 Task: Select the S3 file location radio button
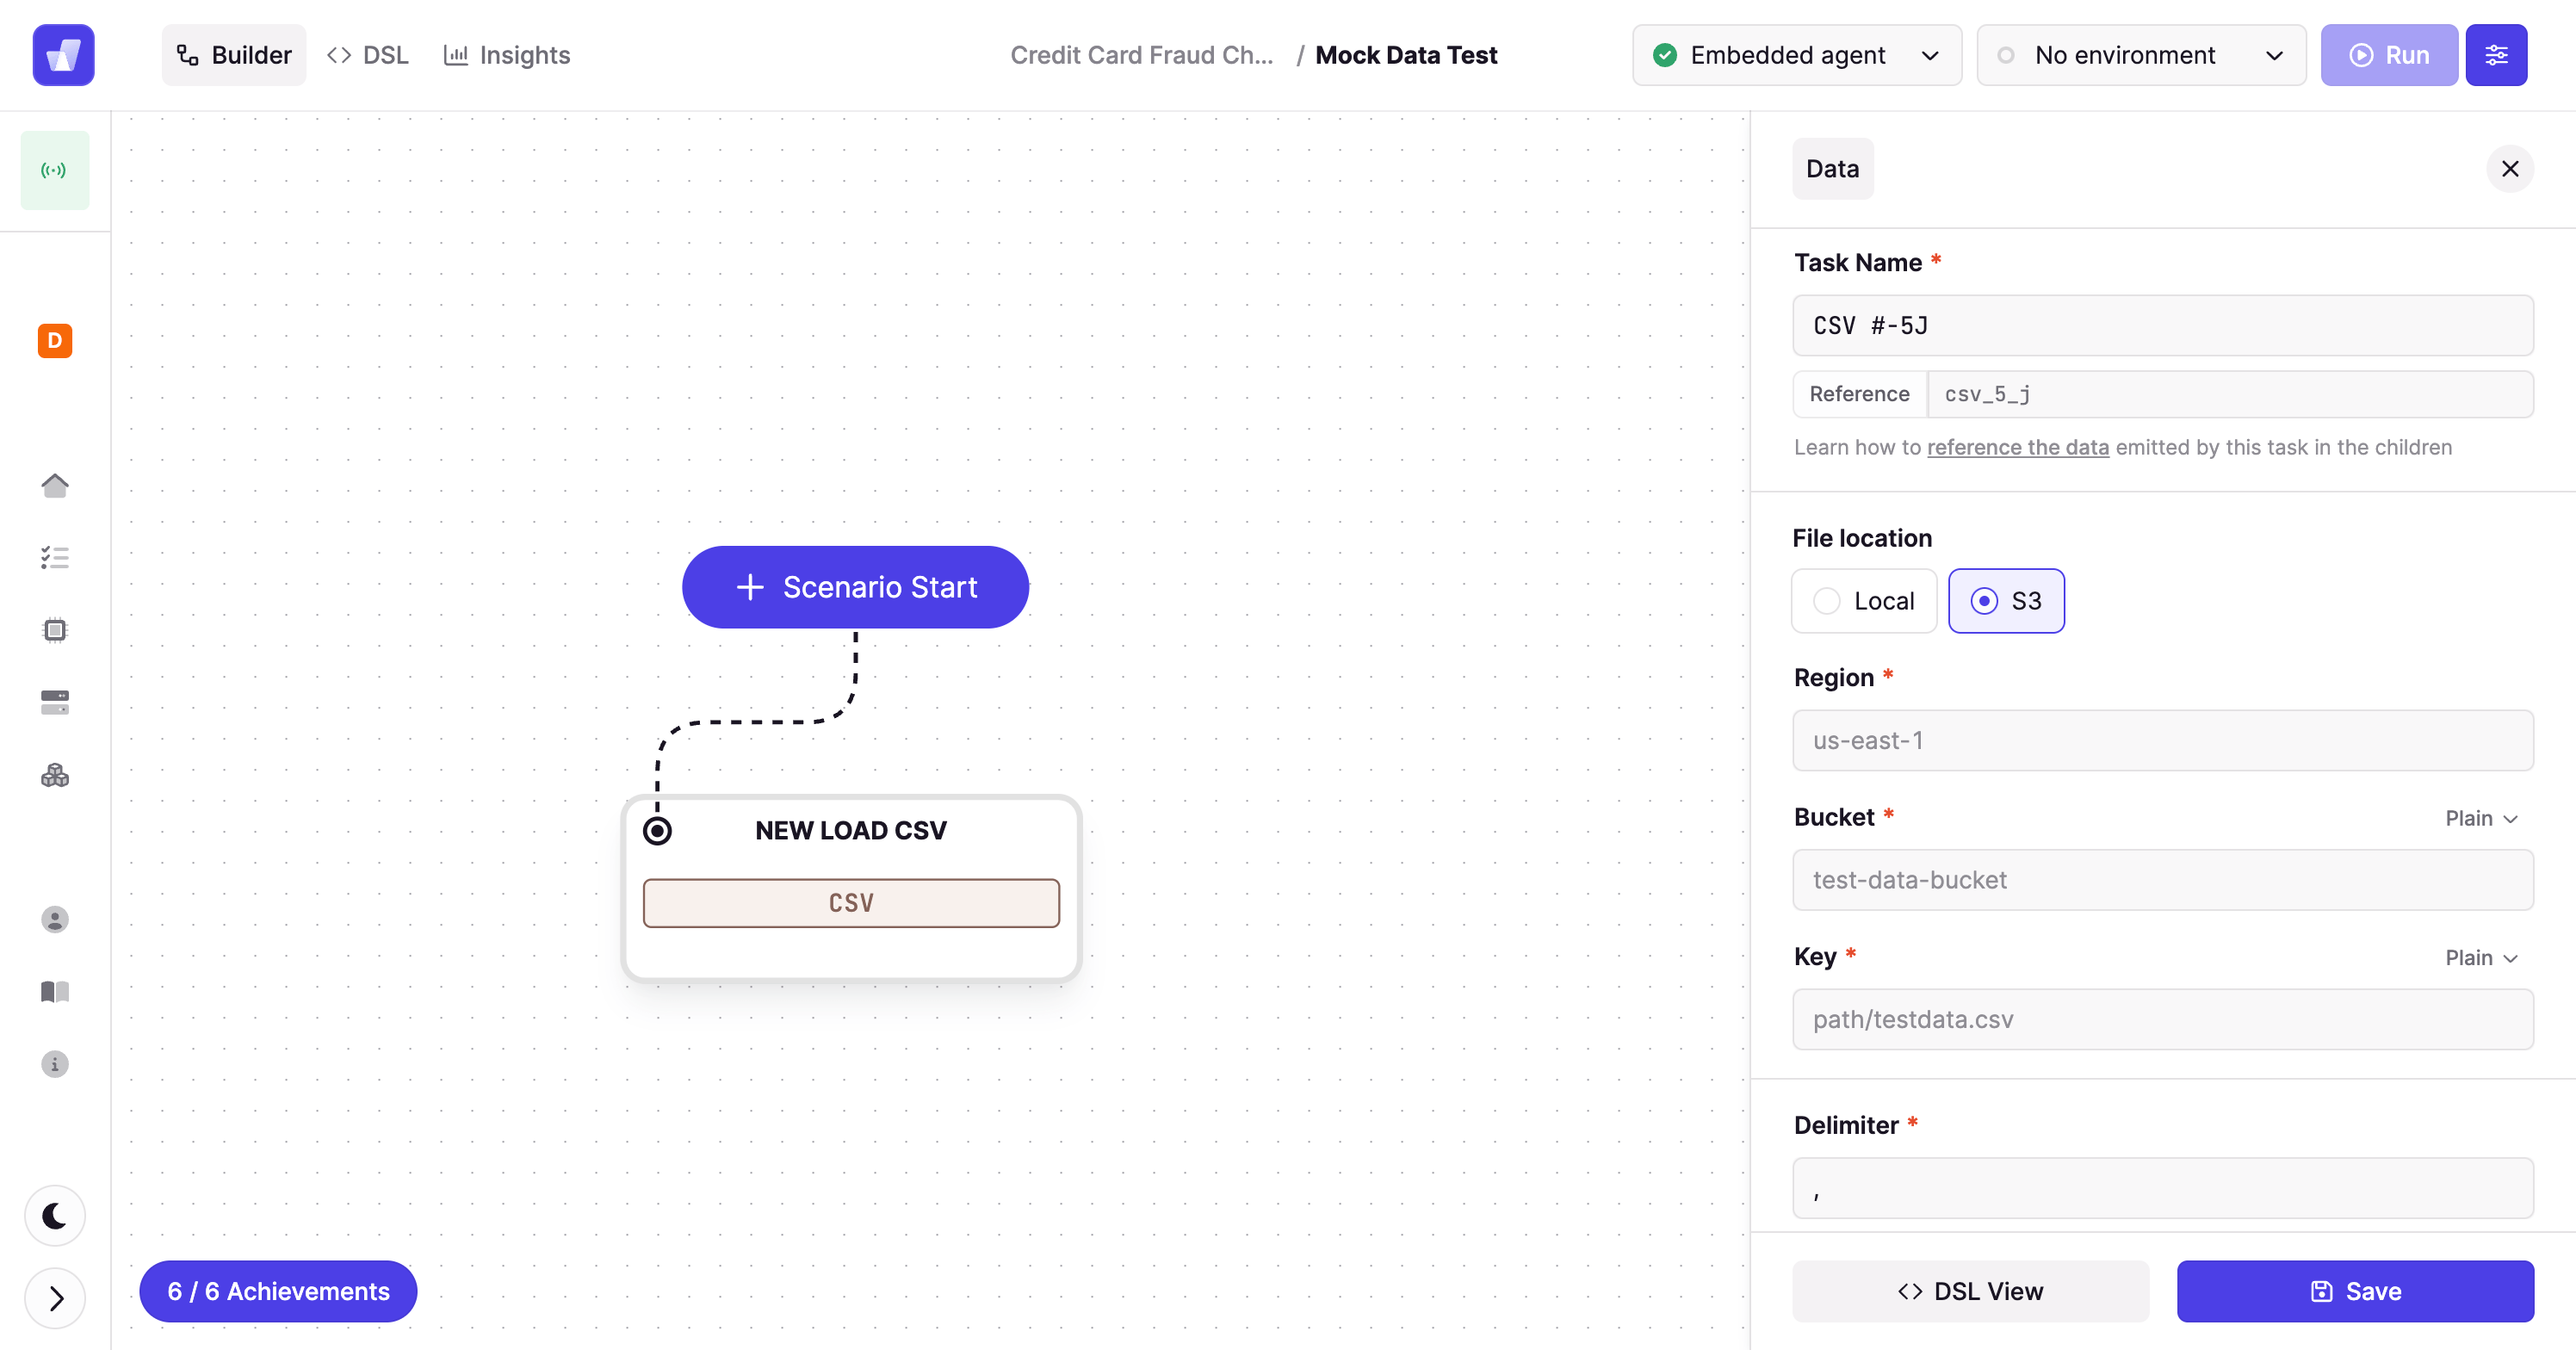(x=1983, y=600)
